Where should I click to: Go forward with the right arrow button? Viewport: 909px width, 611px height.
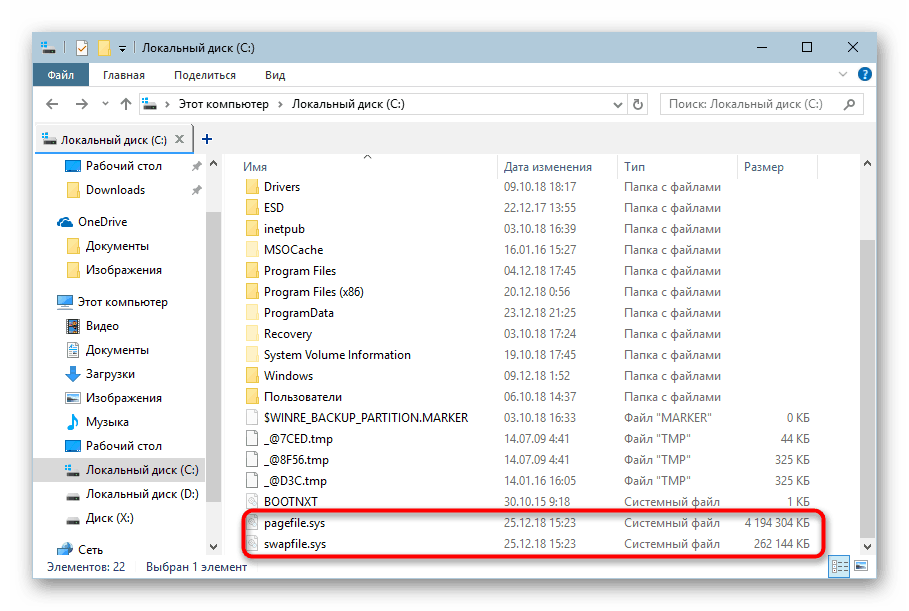pyautogui.click(x=82, y=104)
